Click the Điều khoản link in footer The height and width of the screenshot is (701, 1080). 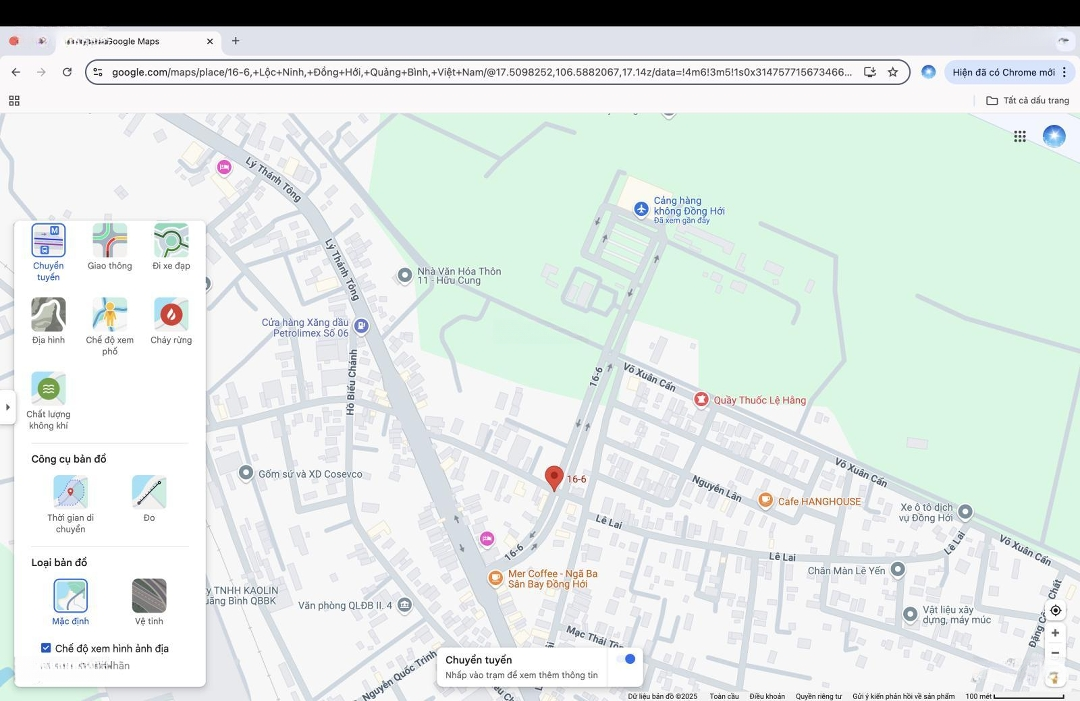click(767, 696)
